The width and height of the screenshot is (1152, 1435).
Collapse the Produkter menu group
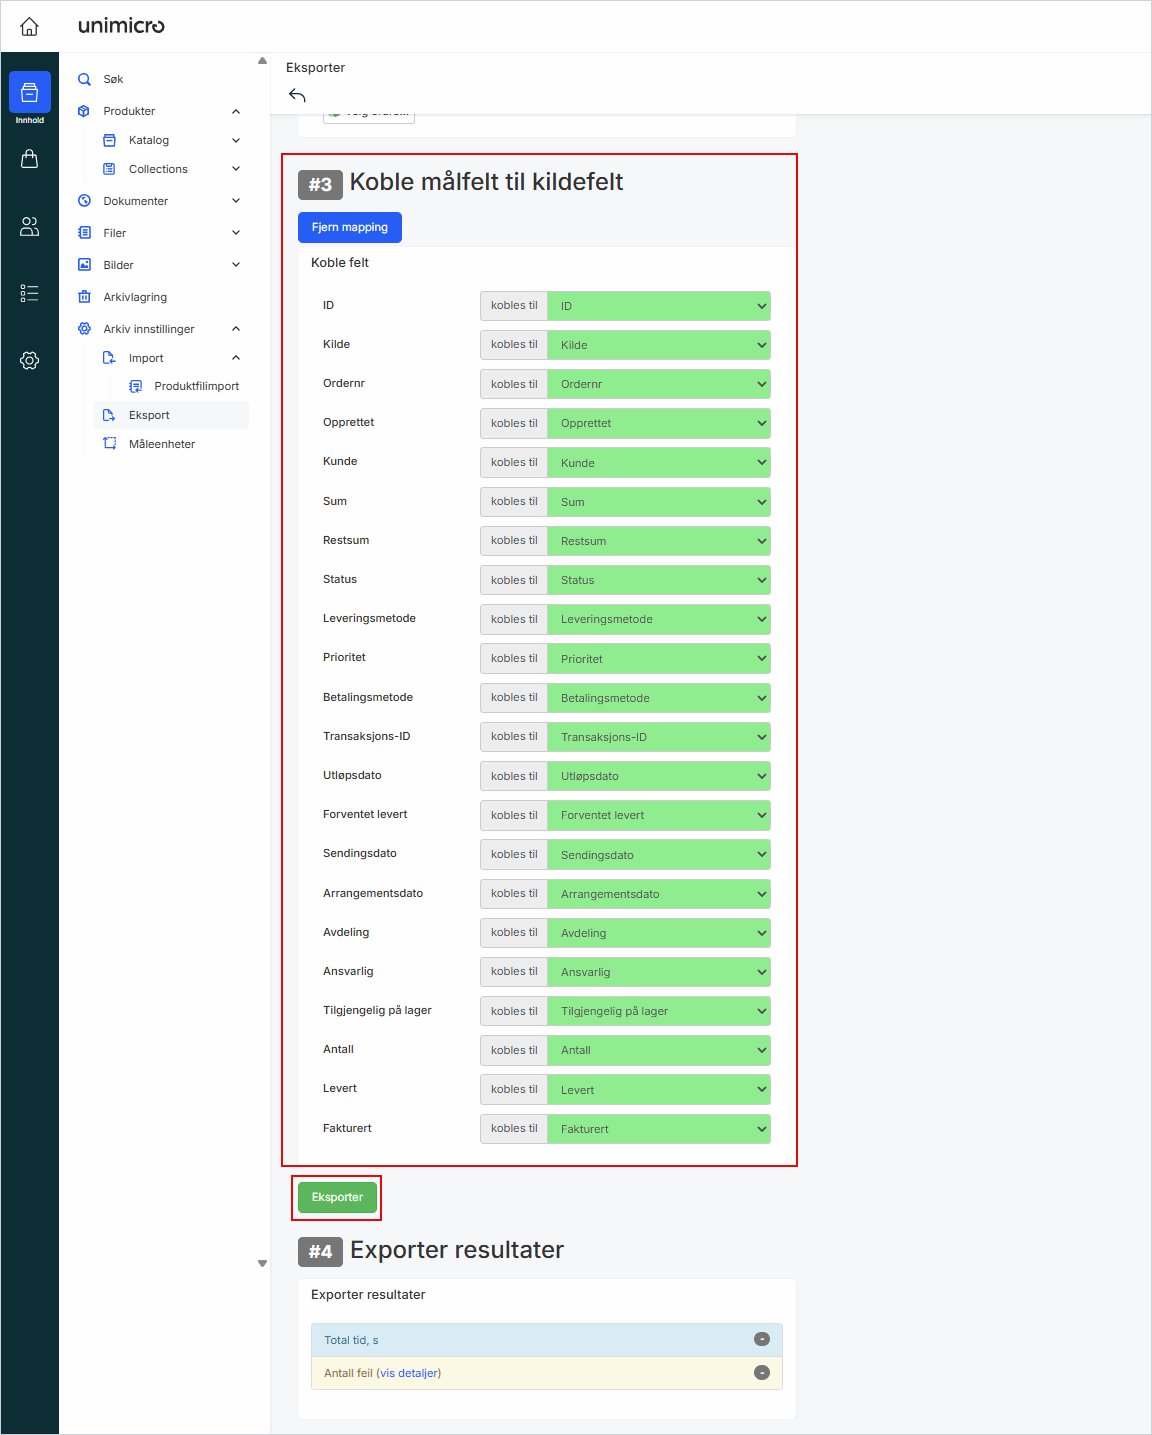(236, 111)
